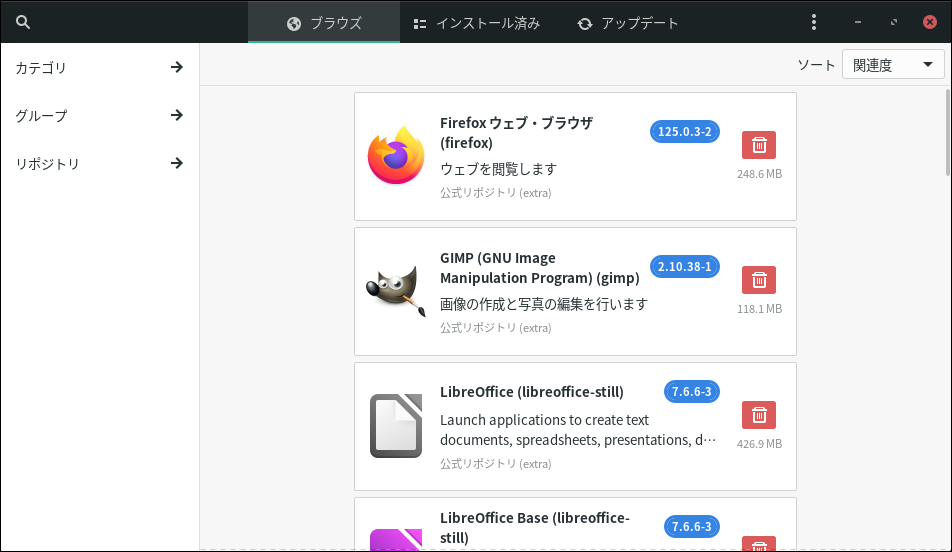Viewport: 952px width, 552px height.
Task: Open the LibreOffice (libreoffice-still) title
Action: 532,392
